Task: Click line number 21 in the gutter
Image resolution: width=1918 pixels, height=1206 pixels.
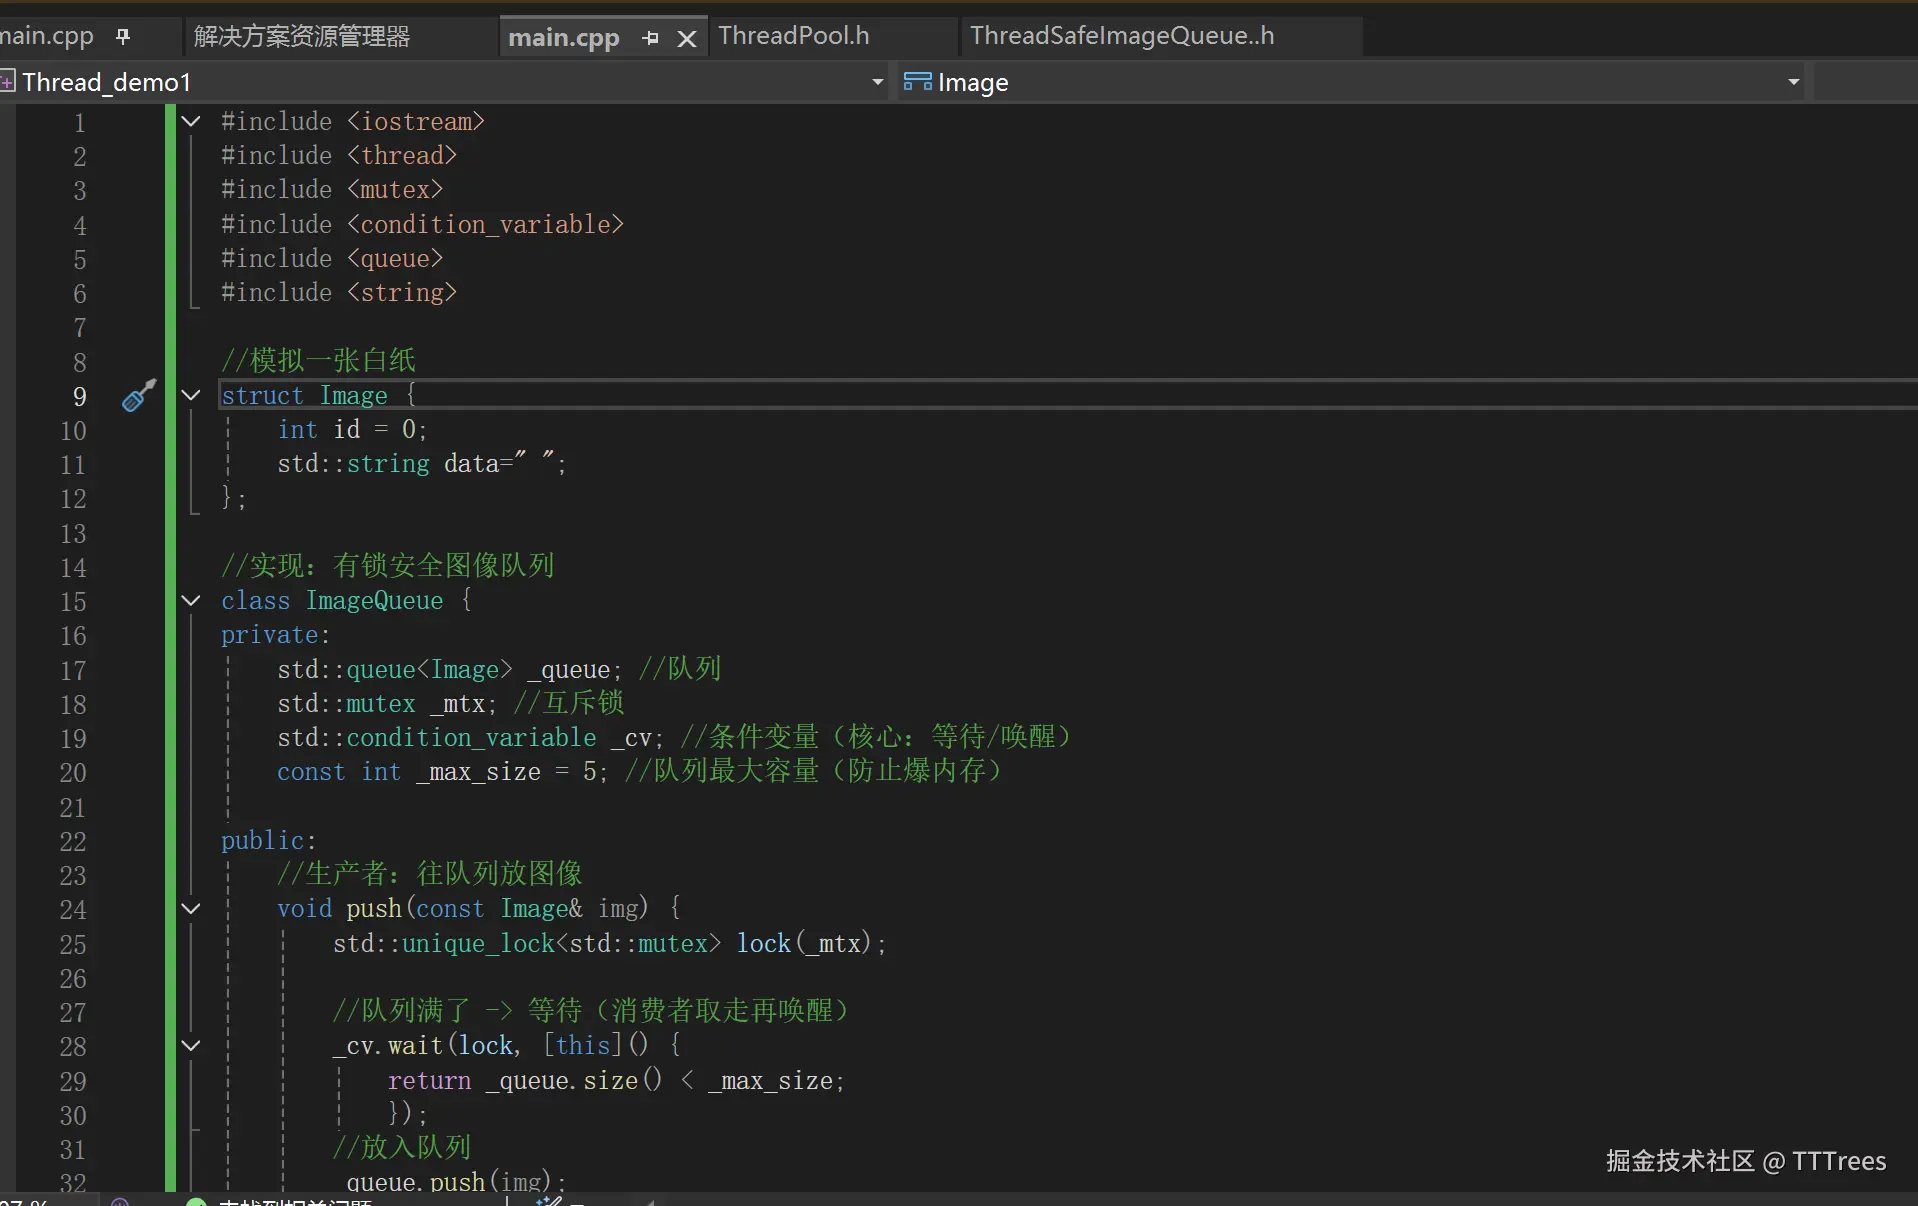Action: tap(73, 808)
